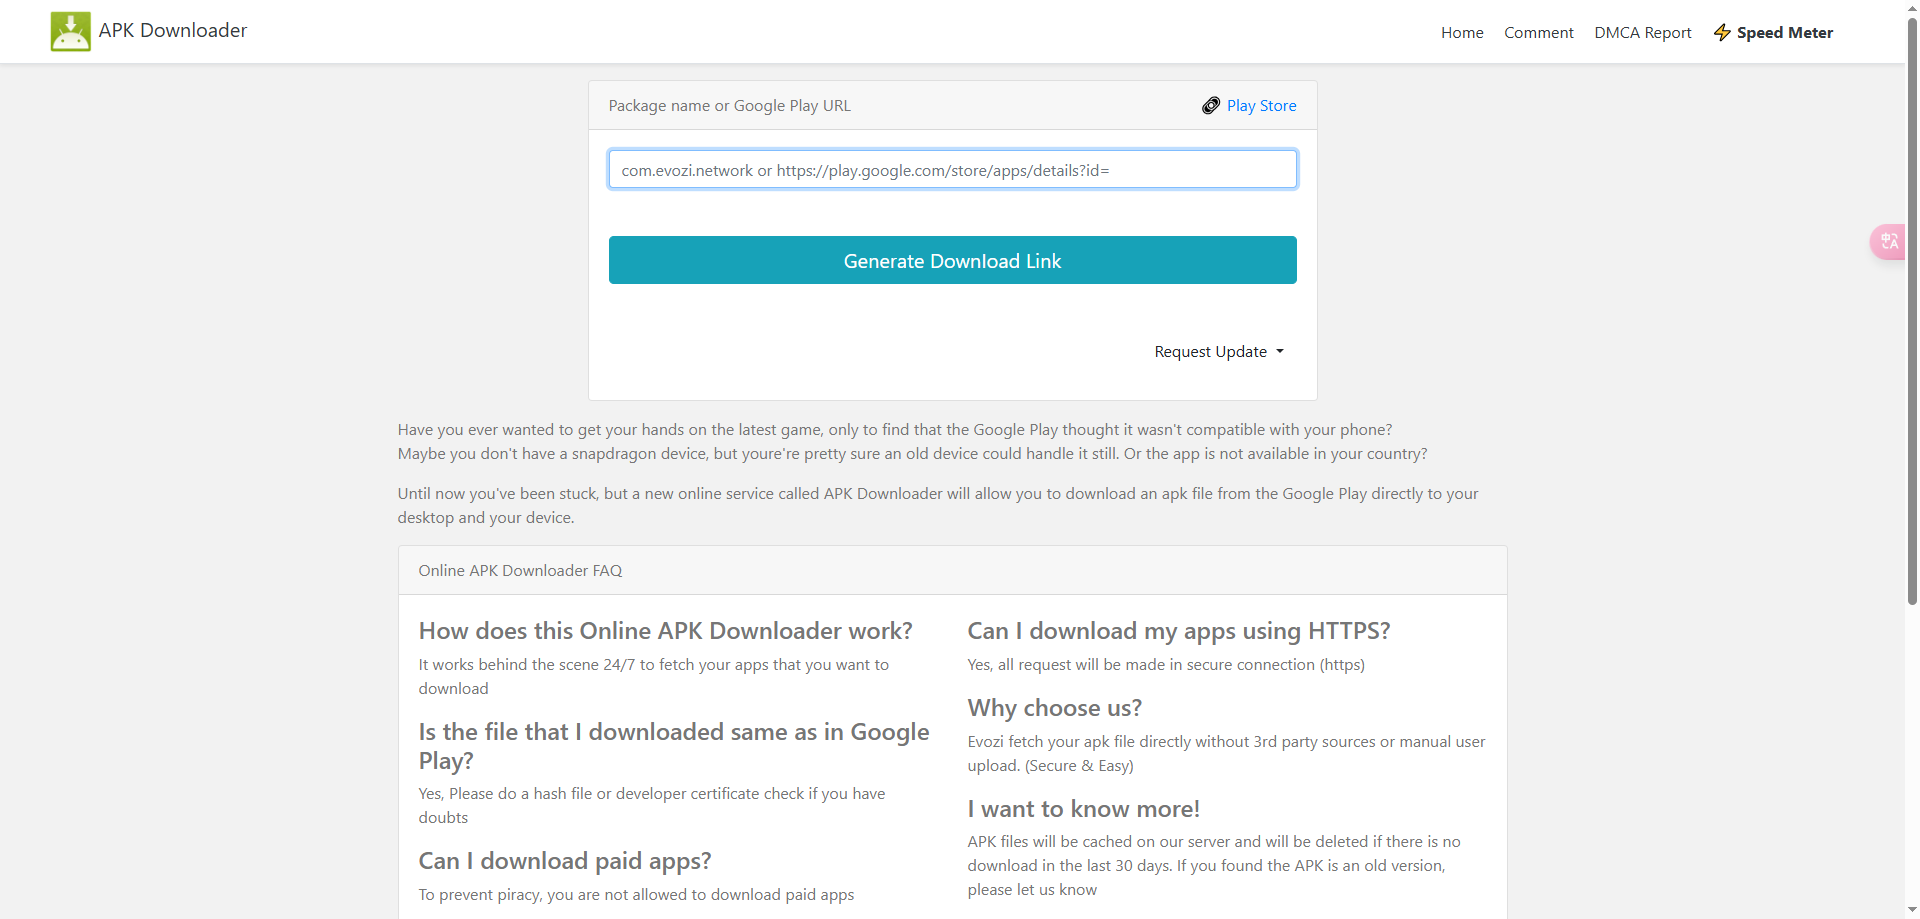Click the lightning bolt icon beside Speed Meter
The image size is (1920, 919).
coord(1722,33)
